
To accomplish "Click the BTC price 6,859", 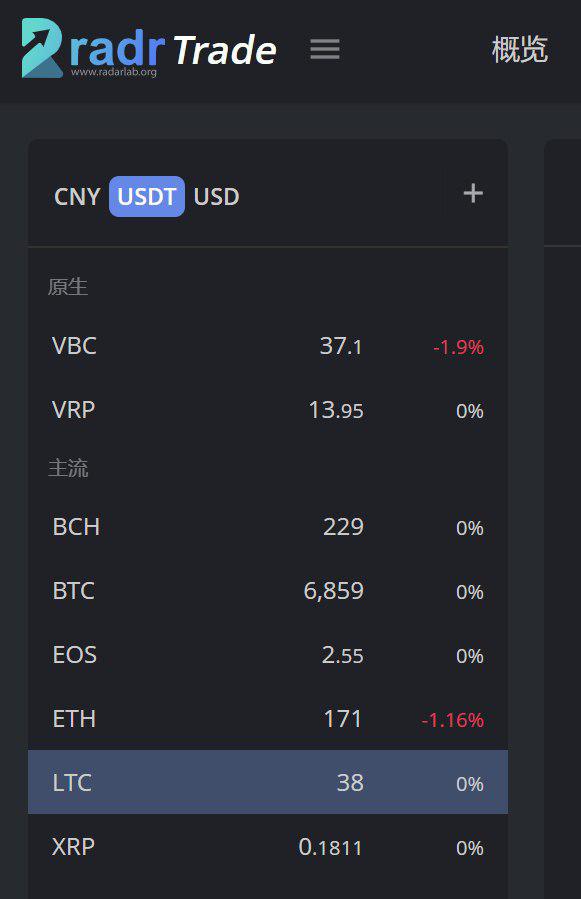I will click(333, 591).
